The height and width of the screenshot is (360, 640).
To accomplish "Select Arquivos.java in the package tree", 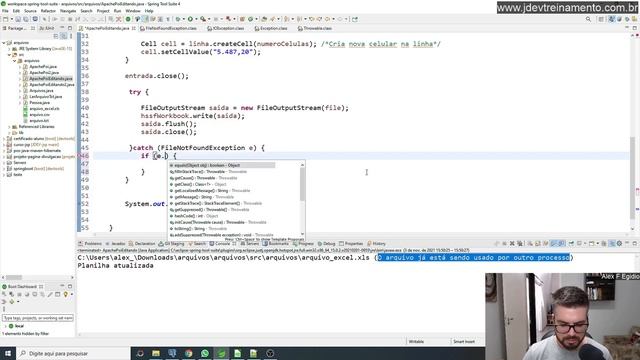I will click(41, 91).
